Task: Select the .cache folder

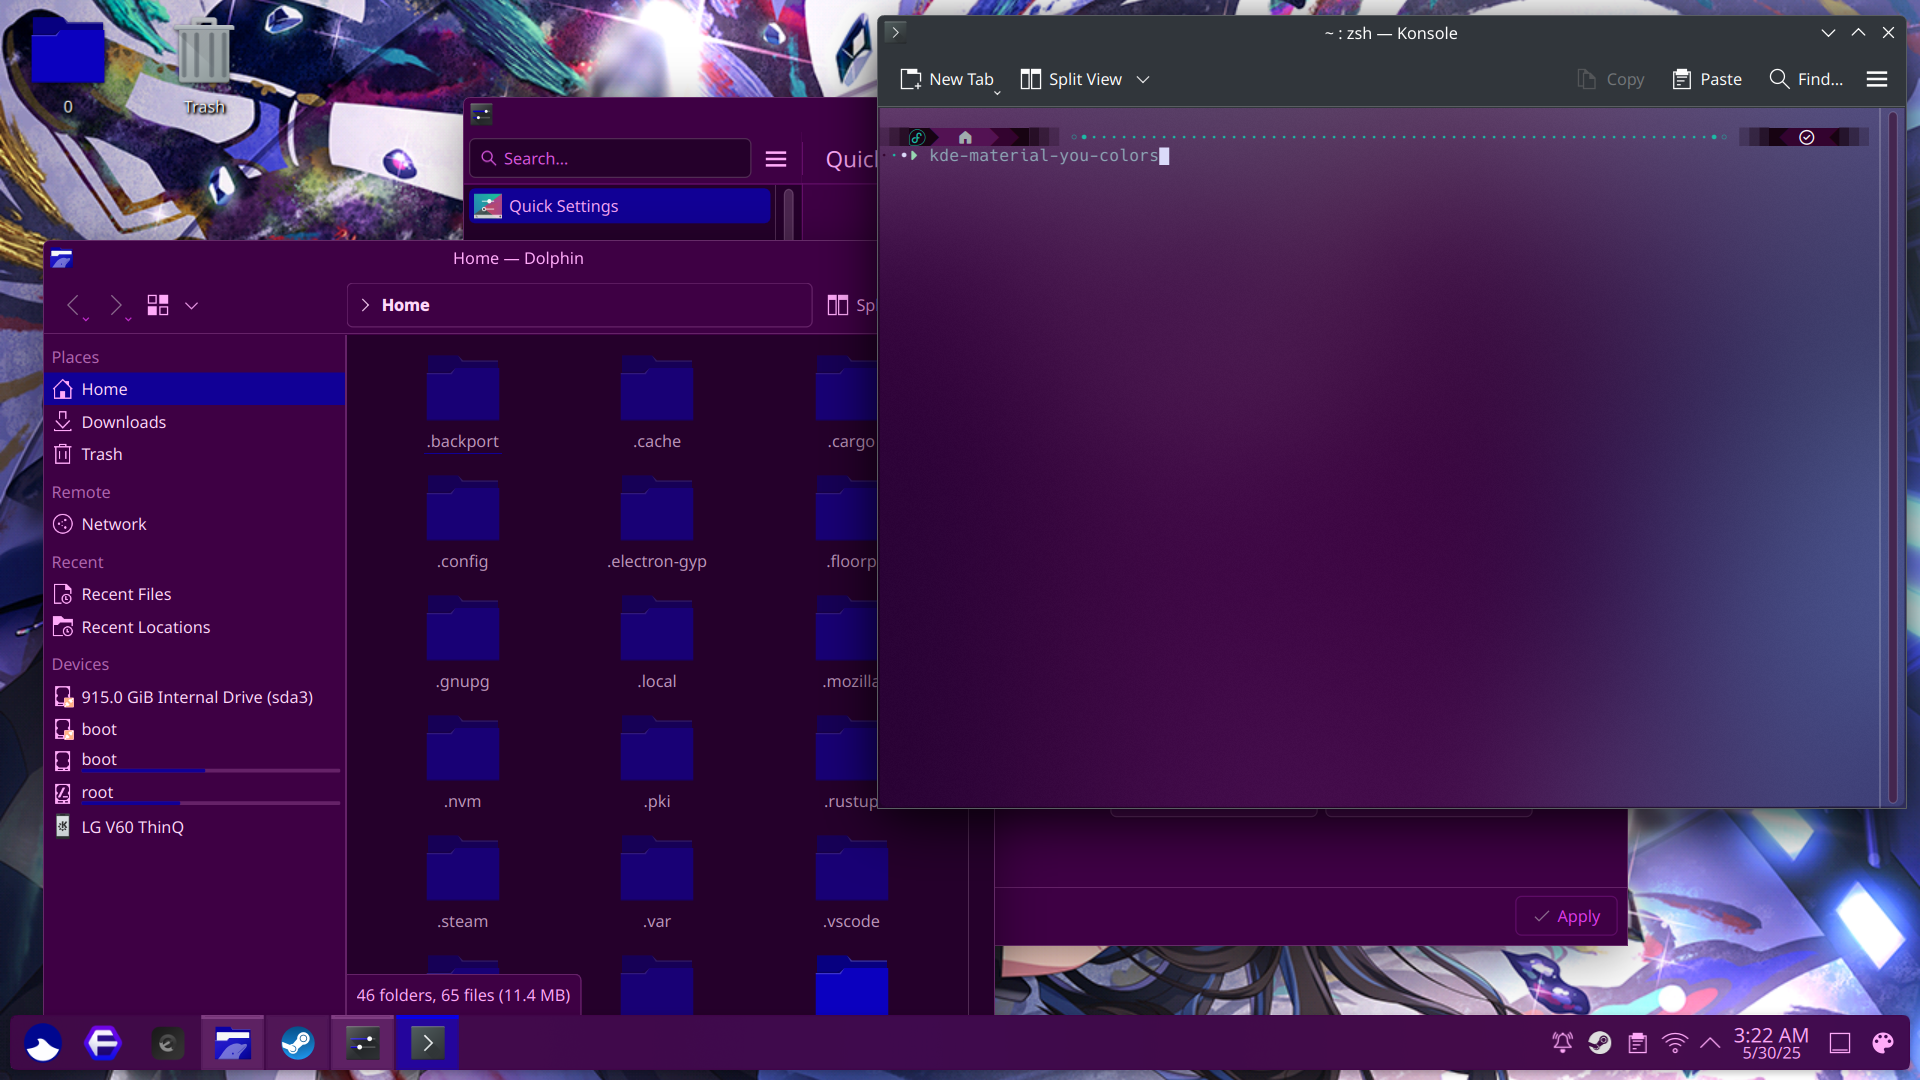Action: click(657, 403)
